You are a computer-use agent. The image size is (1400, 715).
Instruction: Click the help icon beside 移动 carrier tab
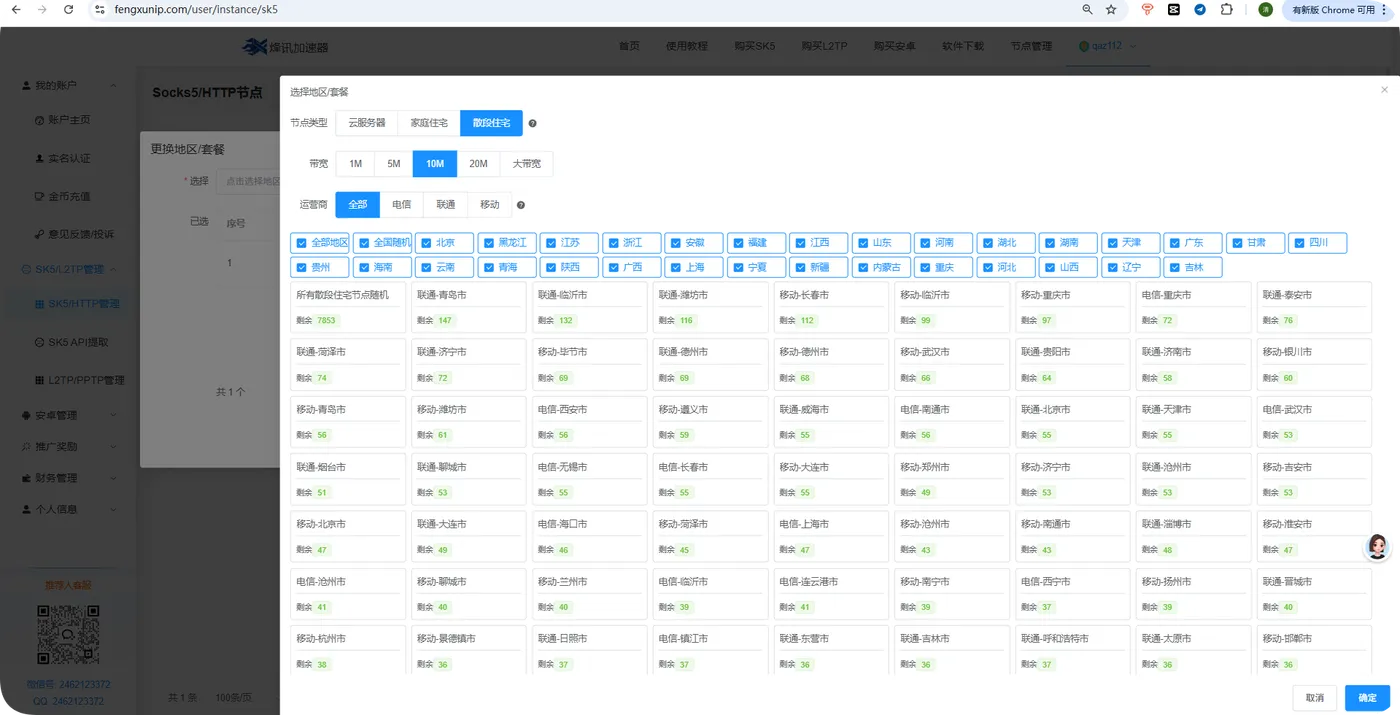(x=521, y=205)
